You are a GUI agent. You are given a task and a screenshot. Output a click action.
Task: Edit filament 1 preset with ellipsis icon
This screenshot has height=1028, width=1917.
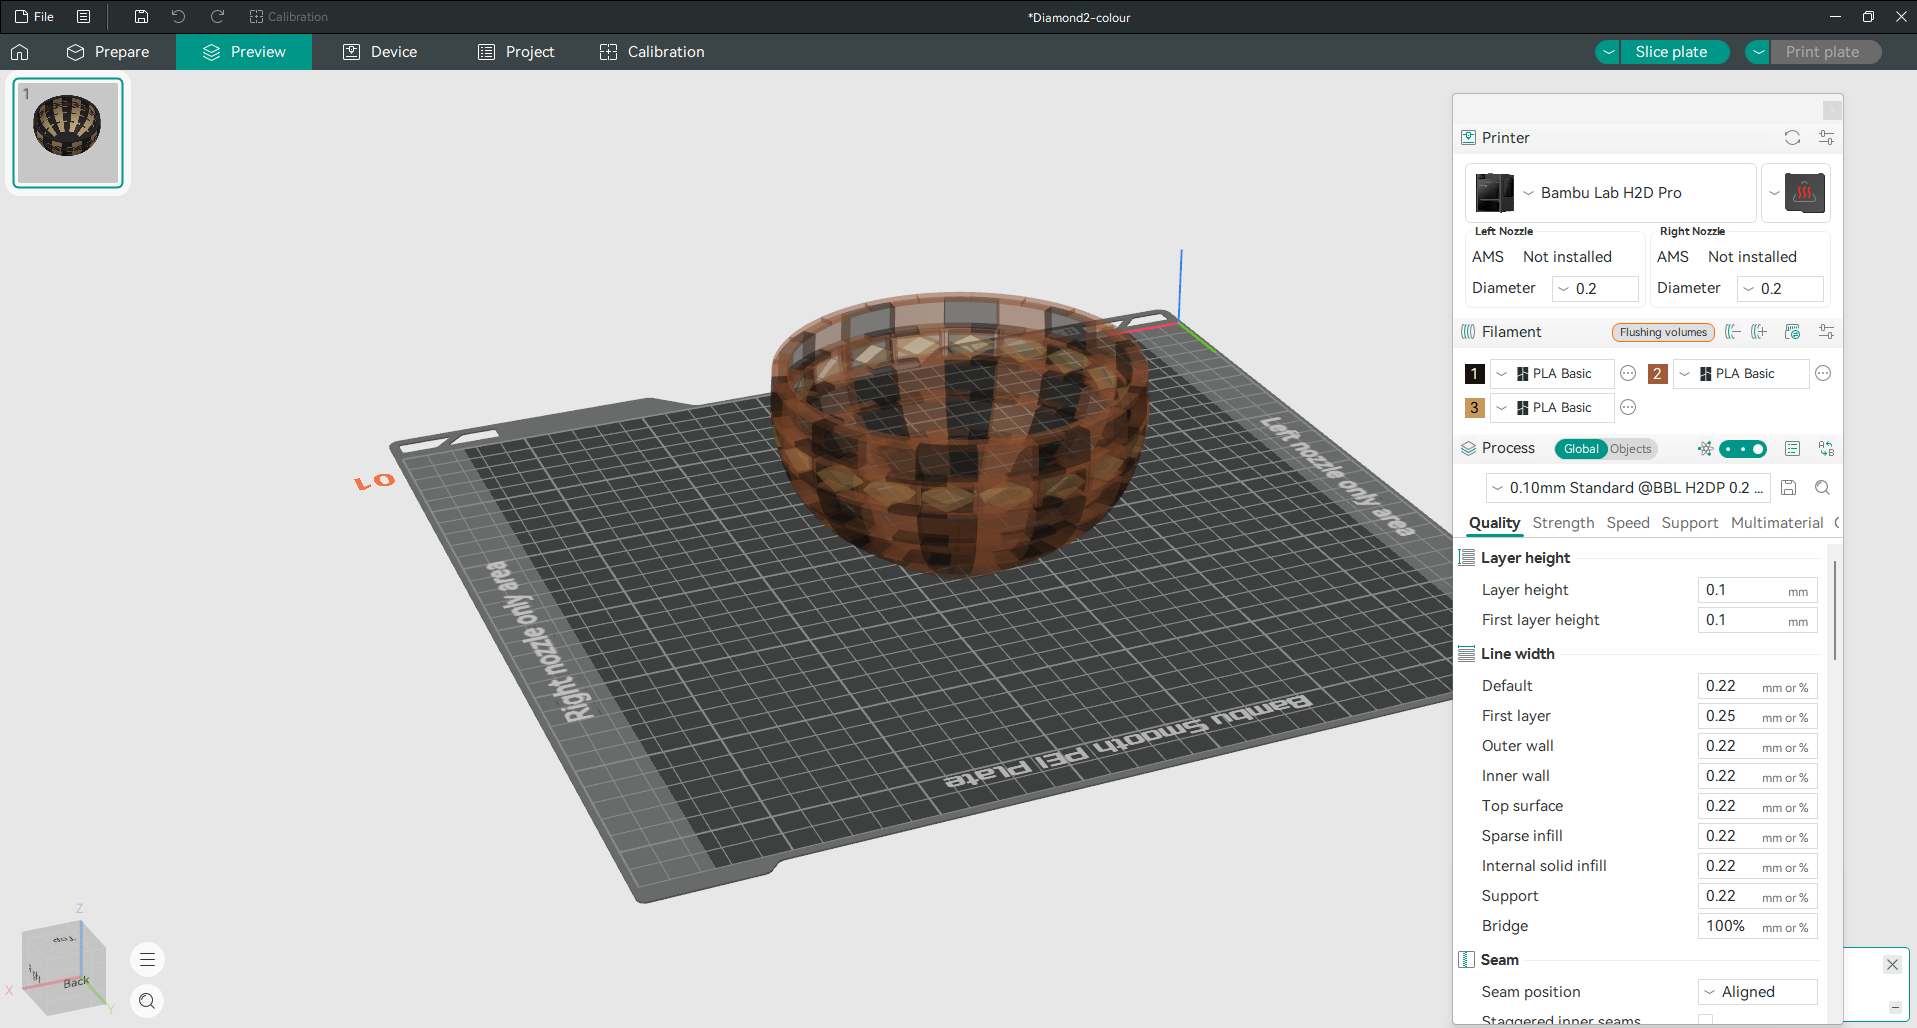(1628, 374)
